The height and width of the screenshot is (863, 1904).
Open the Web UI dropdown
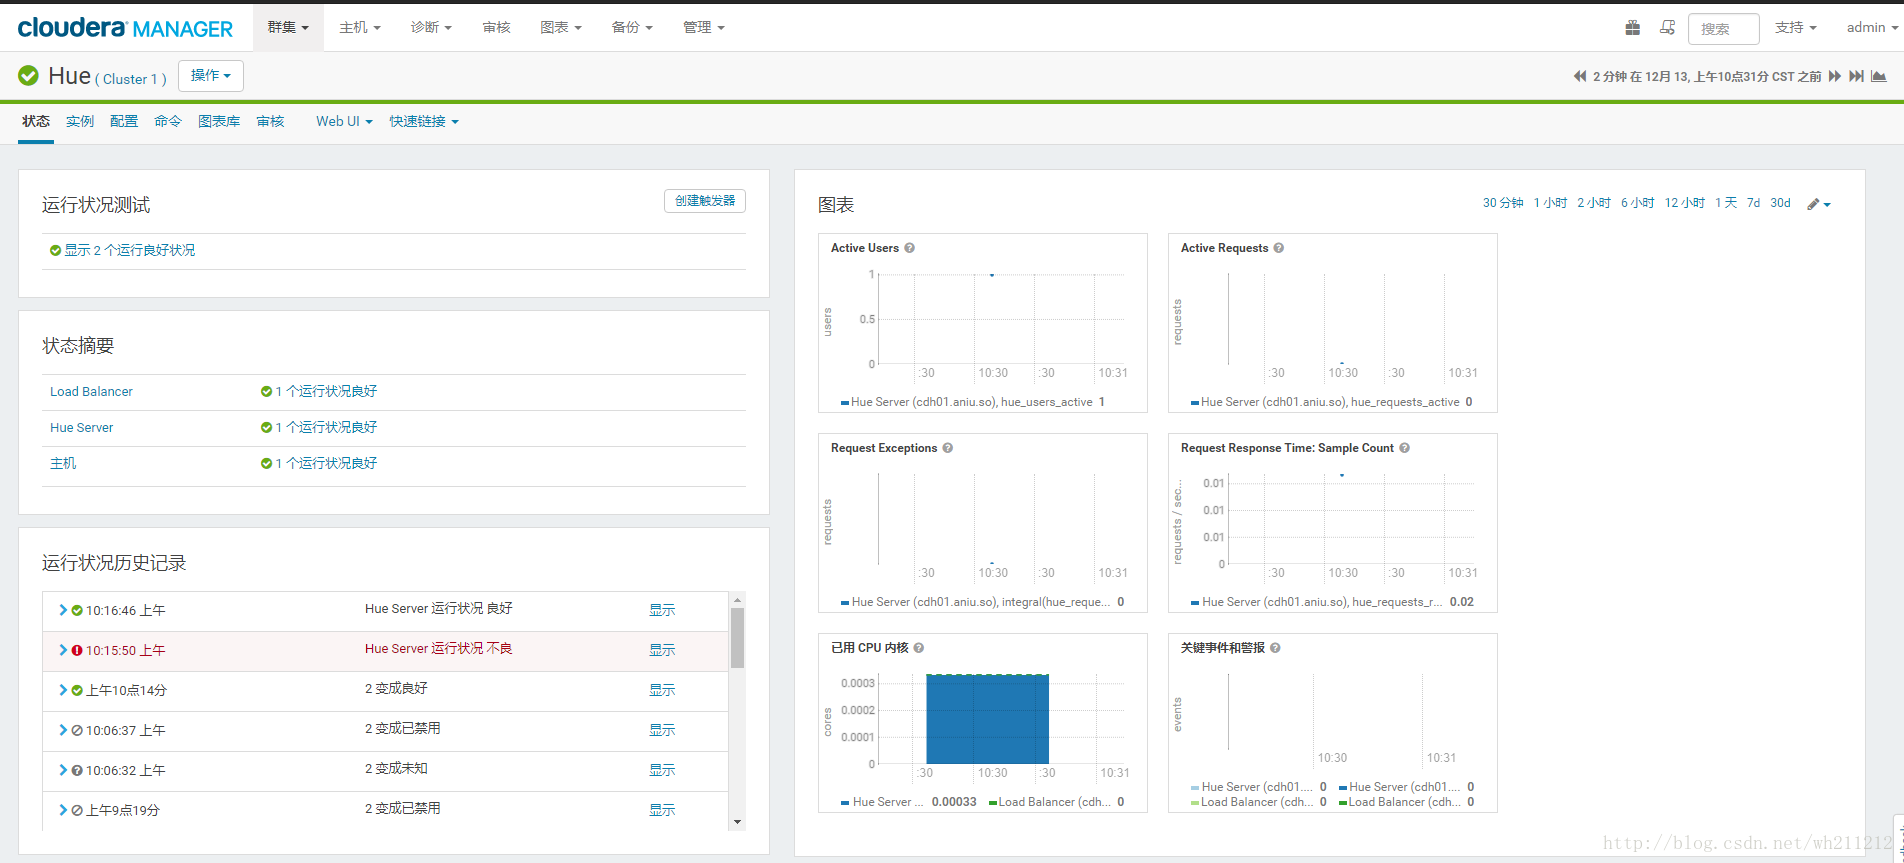click(x=344, y=121)
